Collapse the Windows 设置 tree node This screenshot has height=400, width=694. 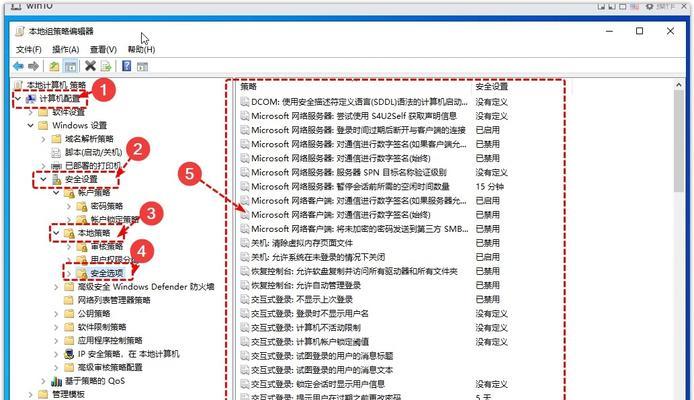click(31, 125)
